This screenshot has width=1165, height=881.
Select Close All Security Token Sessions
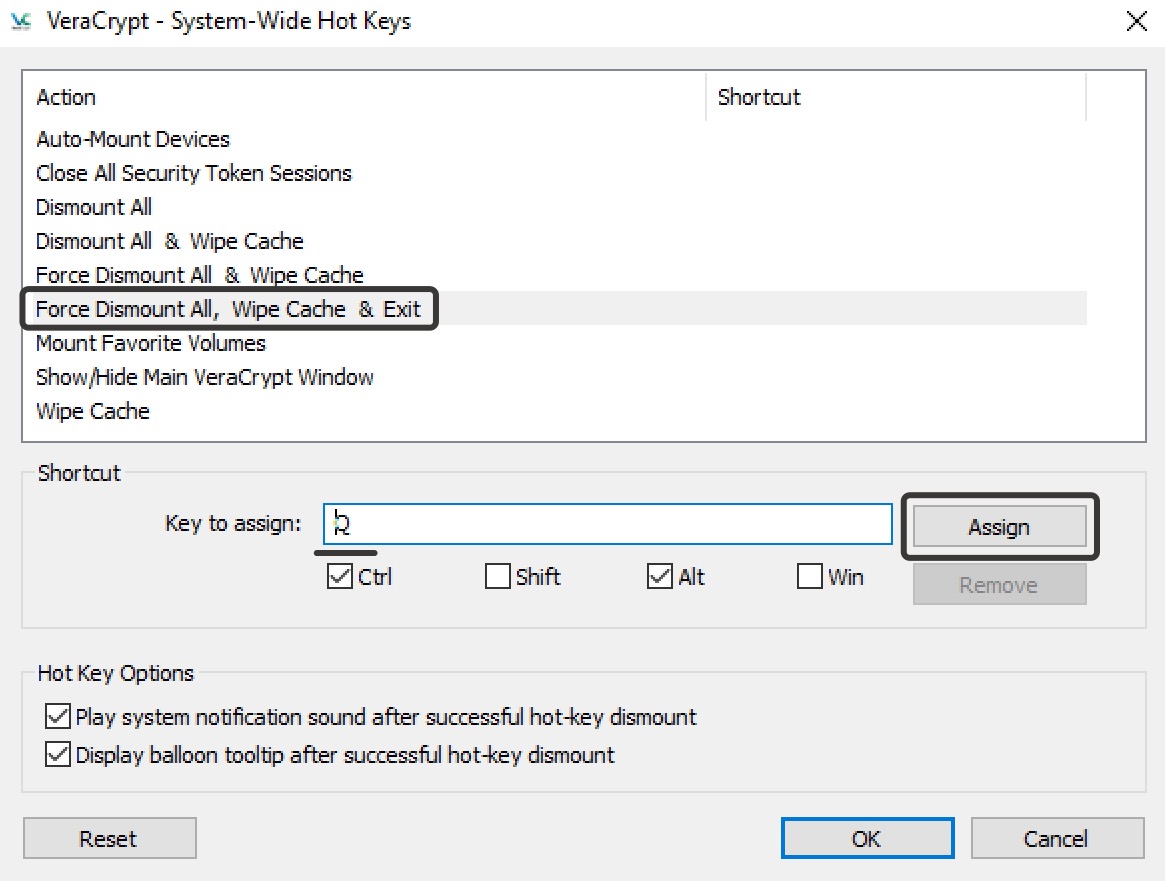194,173
